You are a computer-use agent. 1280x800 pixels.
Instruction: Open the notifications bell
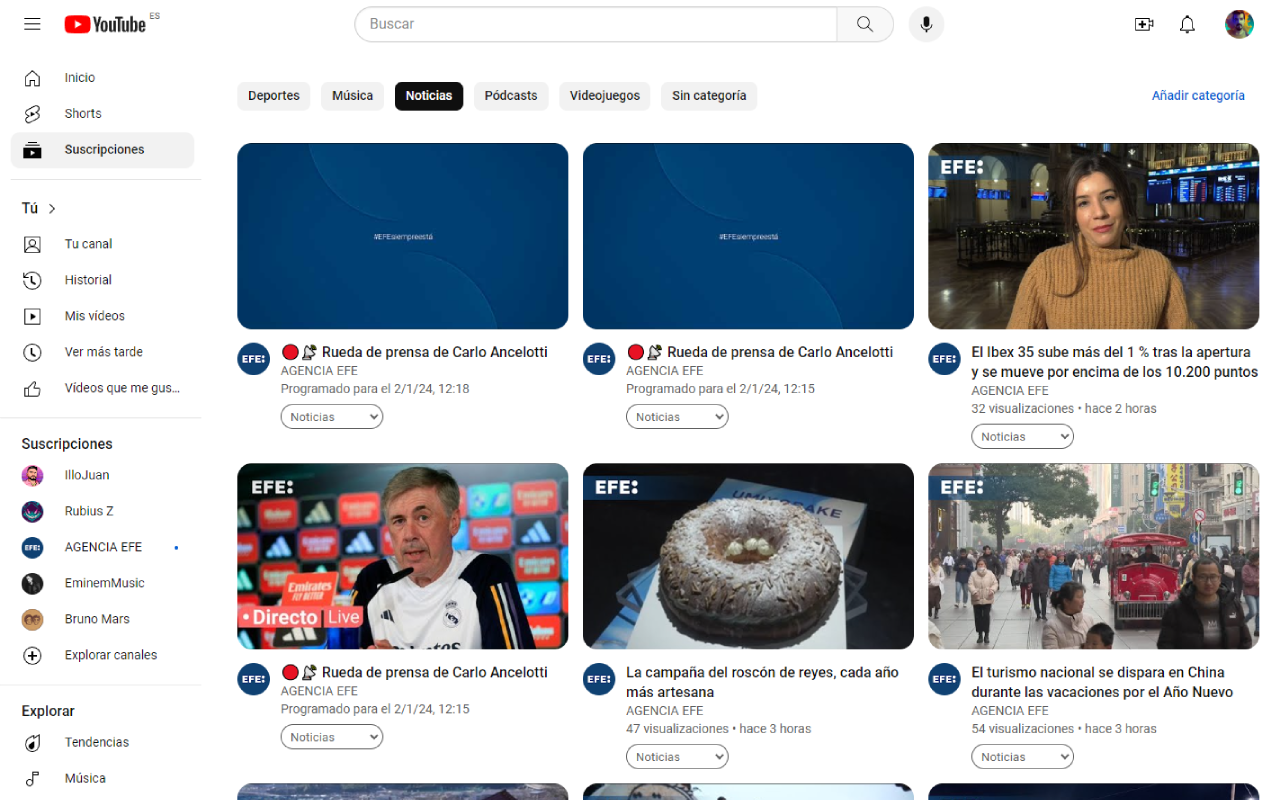(x=1187, y=24)
